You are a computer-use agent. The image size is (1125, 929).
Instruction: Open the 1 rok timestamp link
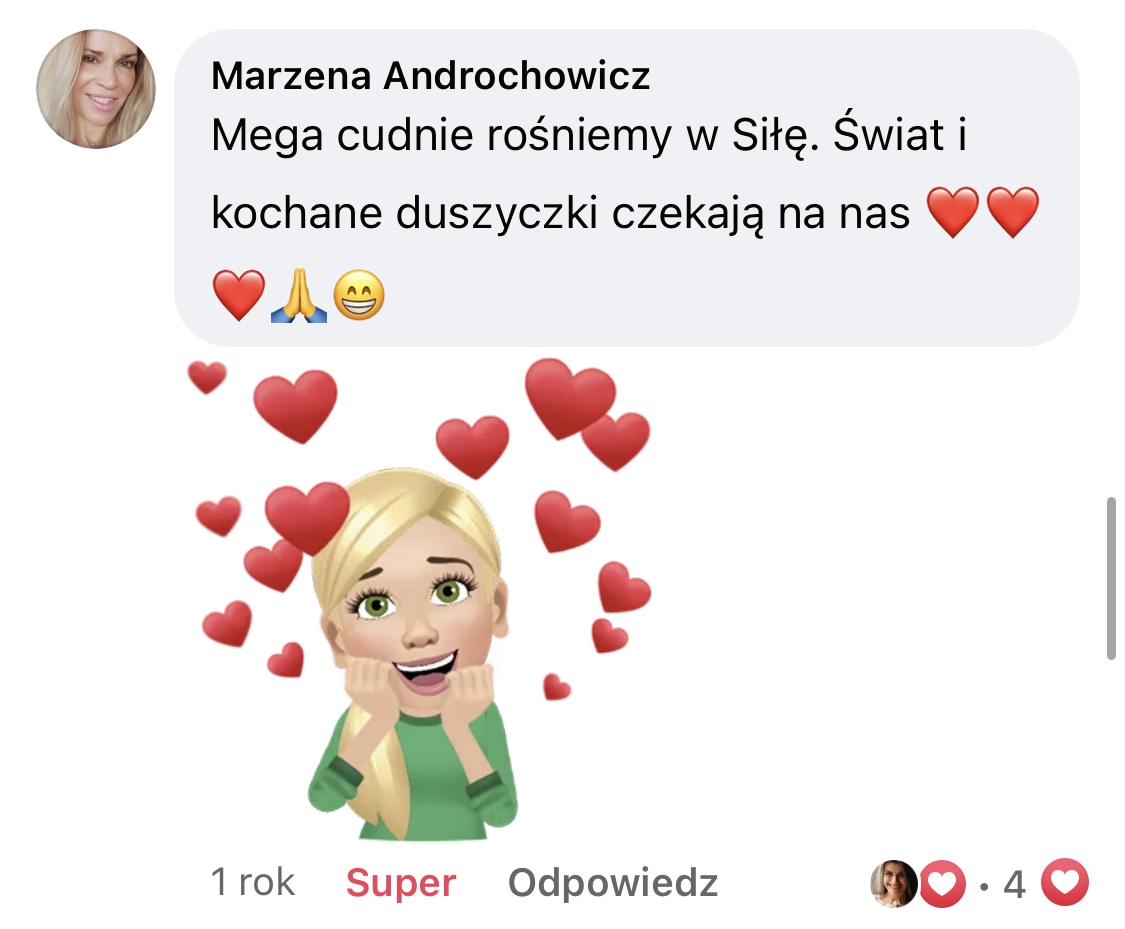pos(253,882)
